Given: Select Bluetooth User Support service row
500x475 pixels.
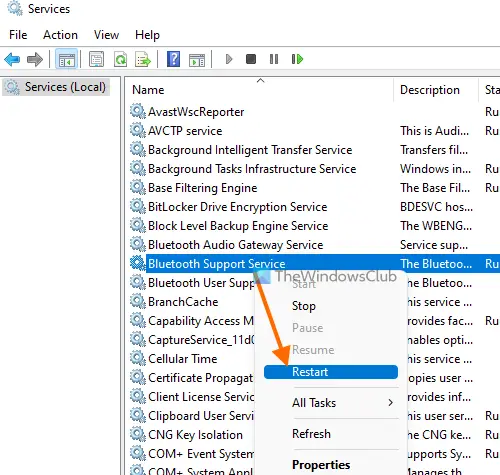Looking at the screenshot, I should 201,283.
